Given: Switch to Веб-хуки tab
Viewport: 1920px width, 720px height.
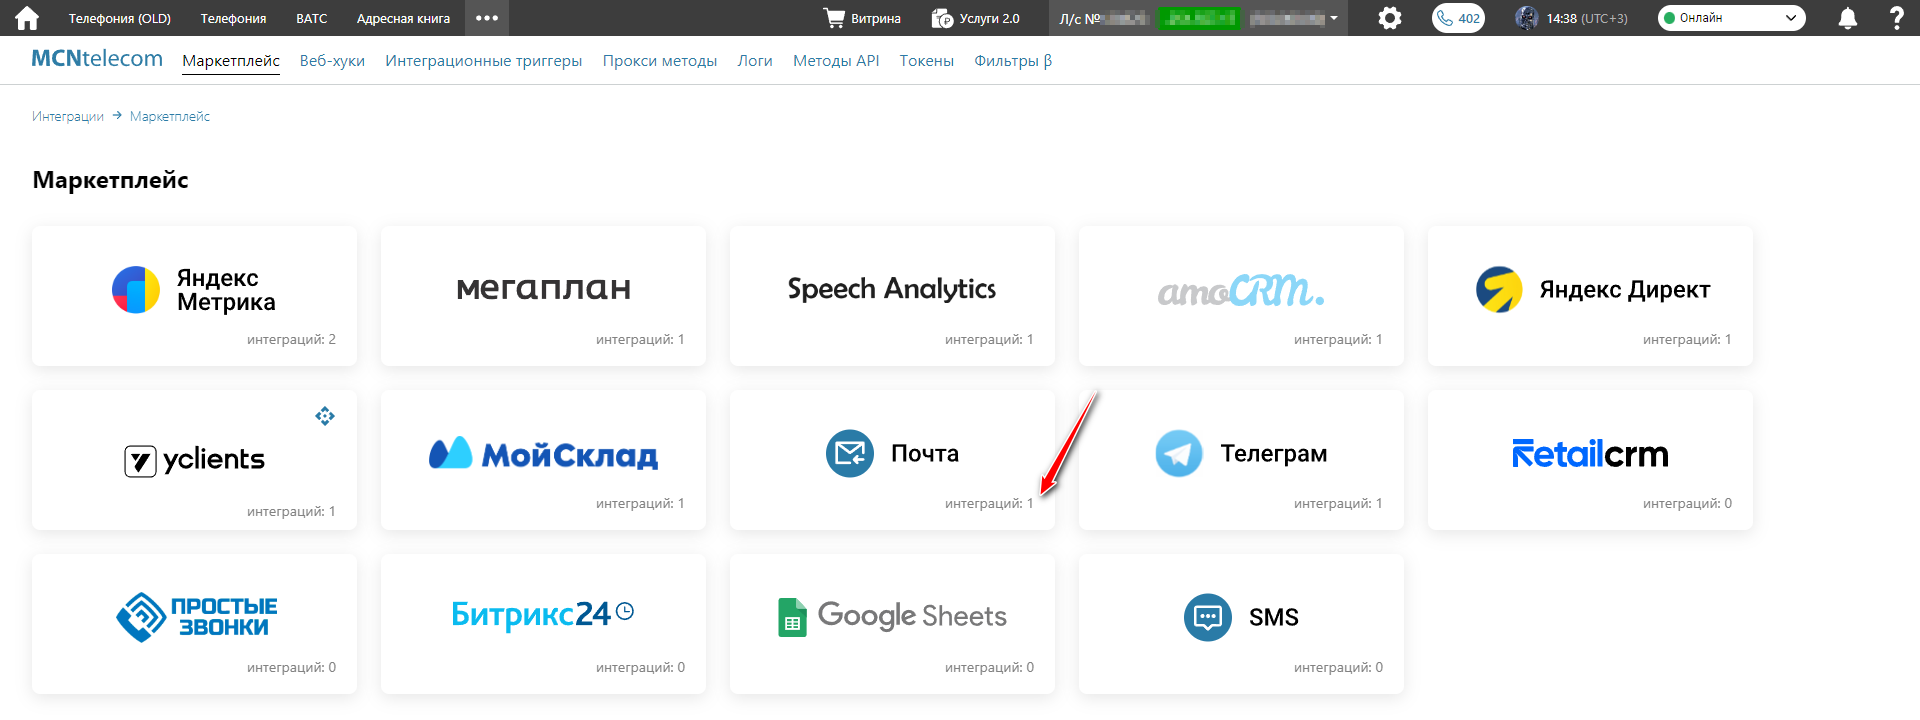Looking at the screenshot, I should click(x=332, y=61).
